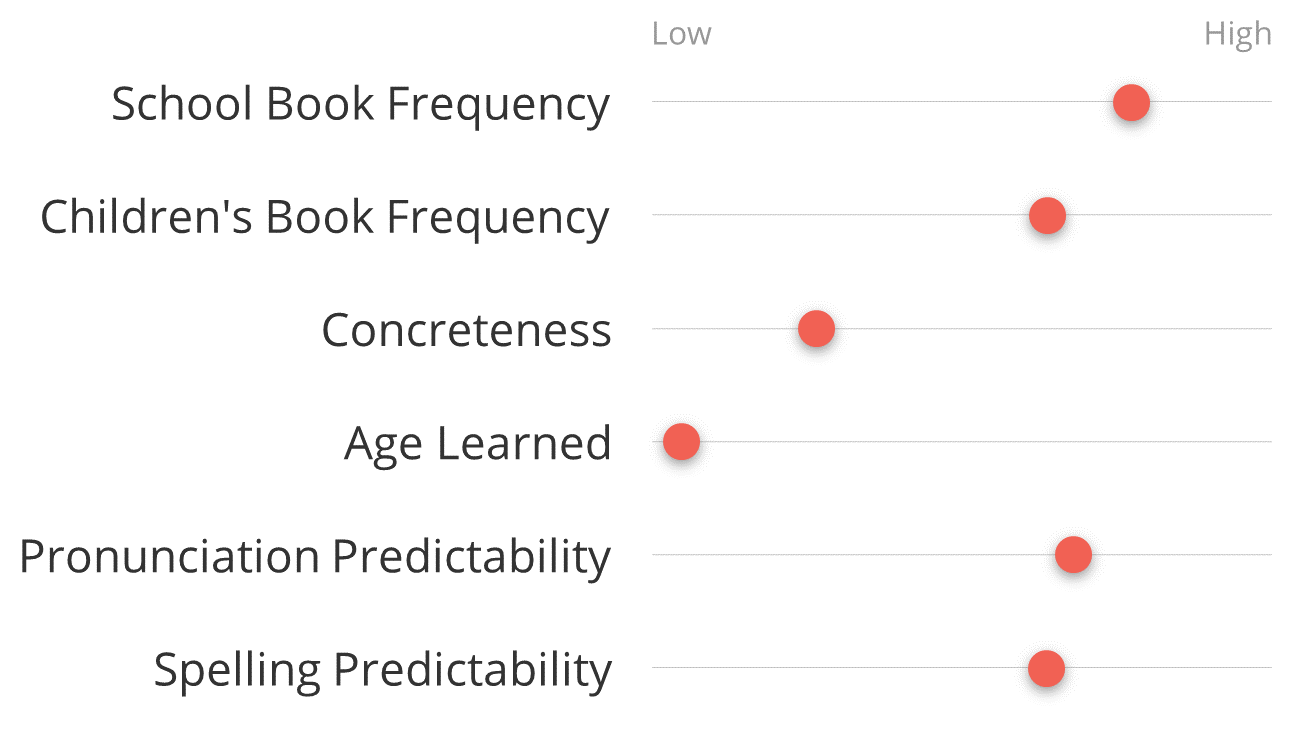The height and width of the screenshot is (731, 1306).
Task: Click the Low scale heading
Action: [681, 34]
